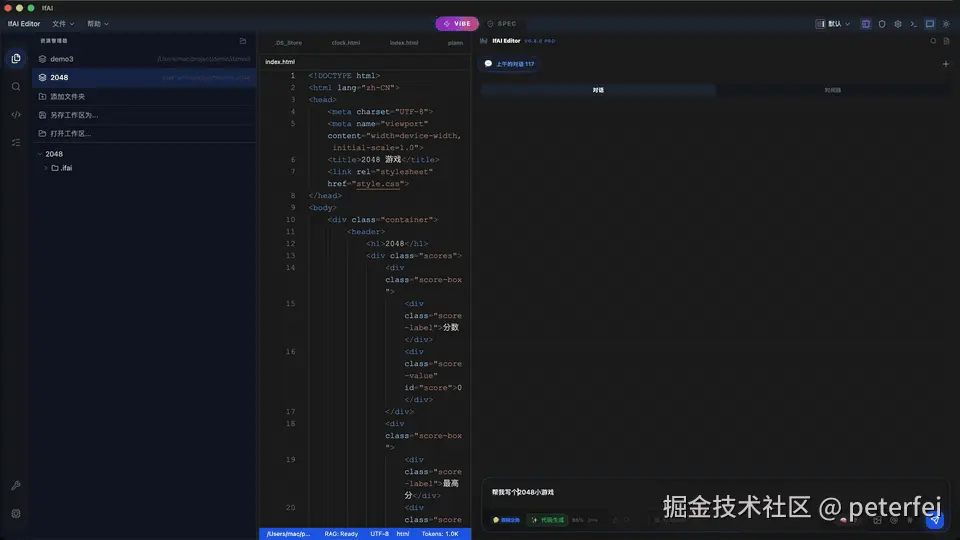Click Tokens: 1.0K in the status bar
The width and height of the screenshot is (960, 540).
point(440,534)
